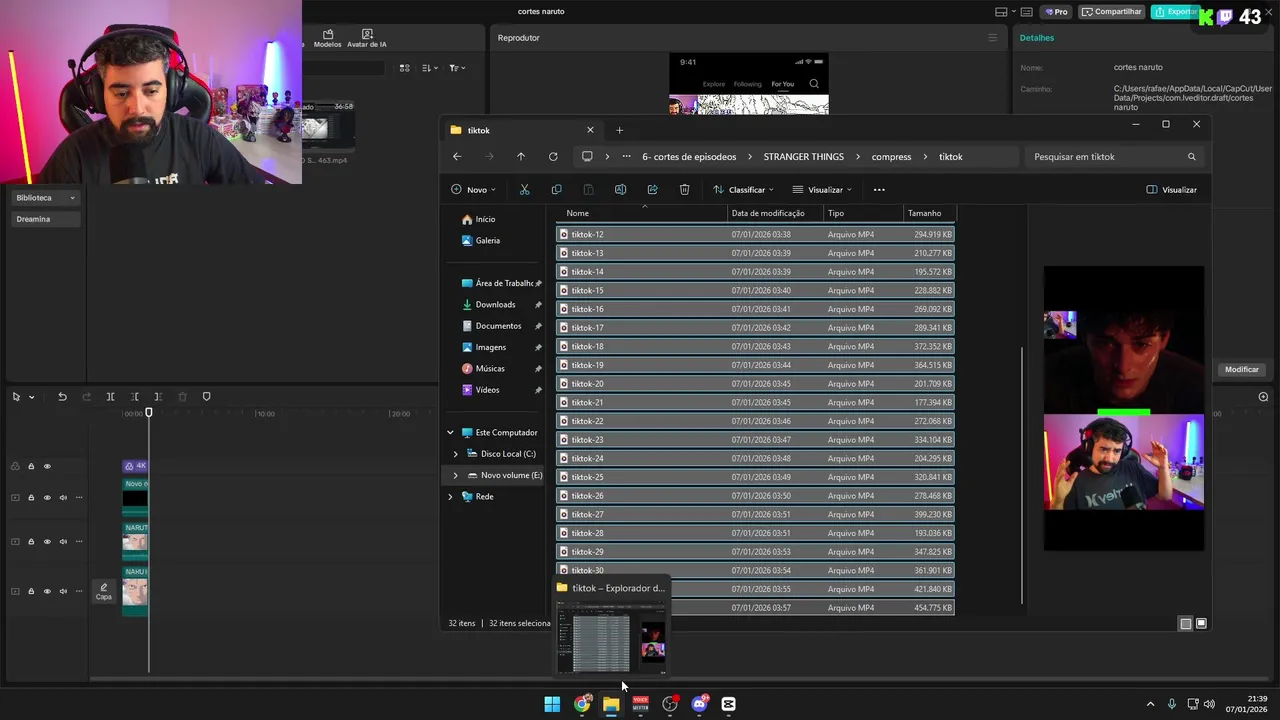
Task: Open the Windows Start menu
Action: pos(552,704)
